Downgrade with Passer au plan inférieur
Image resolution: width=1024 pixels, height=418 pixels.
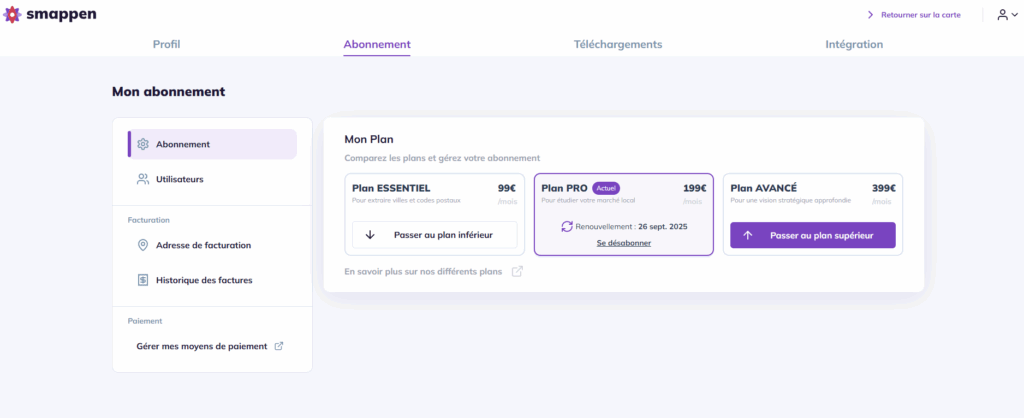[434, 235]
